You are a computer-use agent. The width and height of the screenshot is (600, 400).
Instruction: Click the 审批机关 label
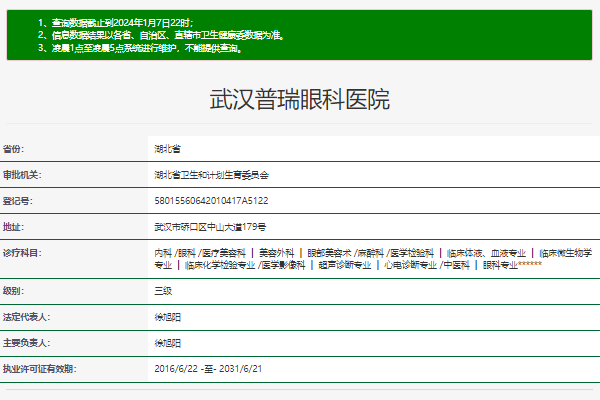coord(22,175)
